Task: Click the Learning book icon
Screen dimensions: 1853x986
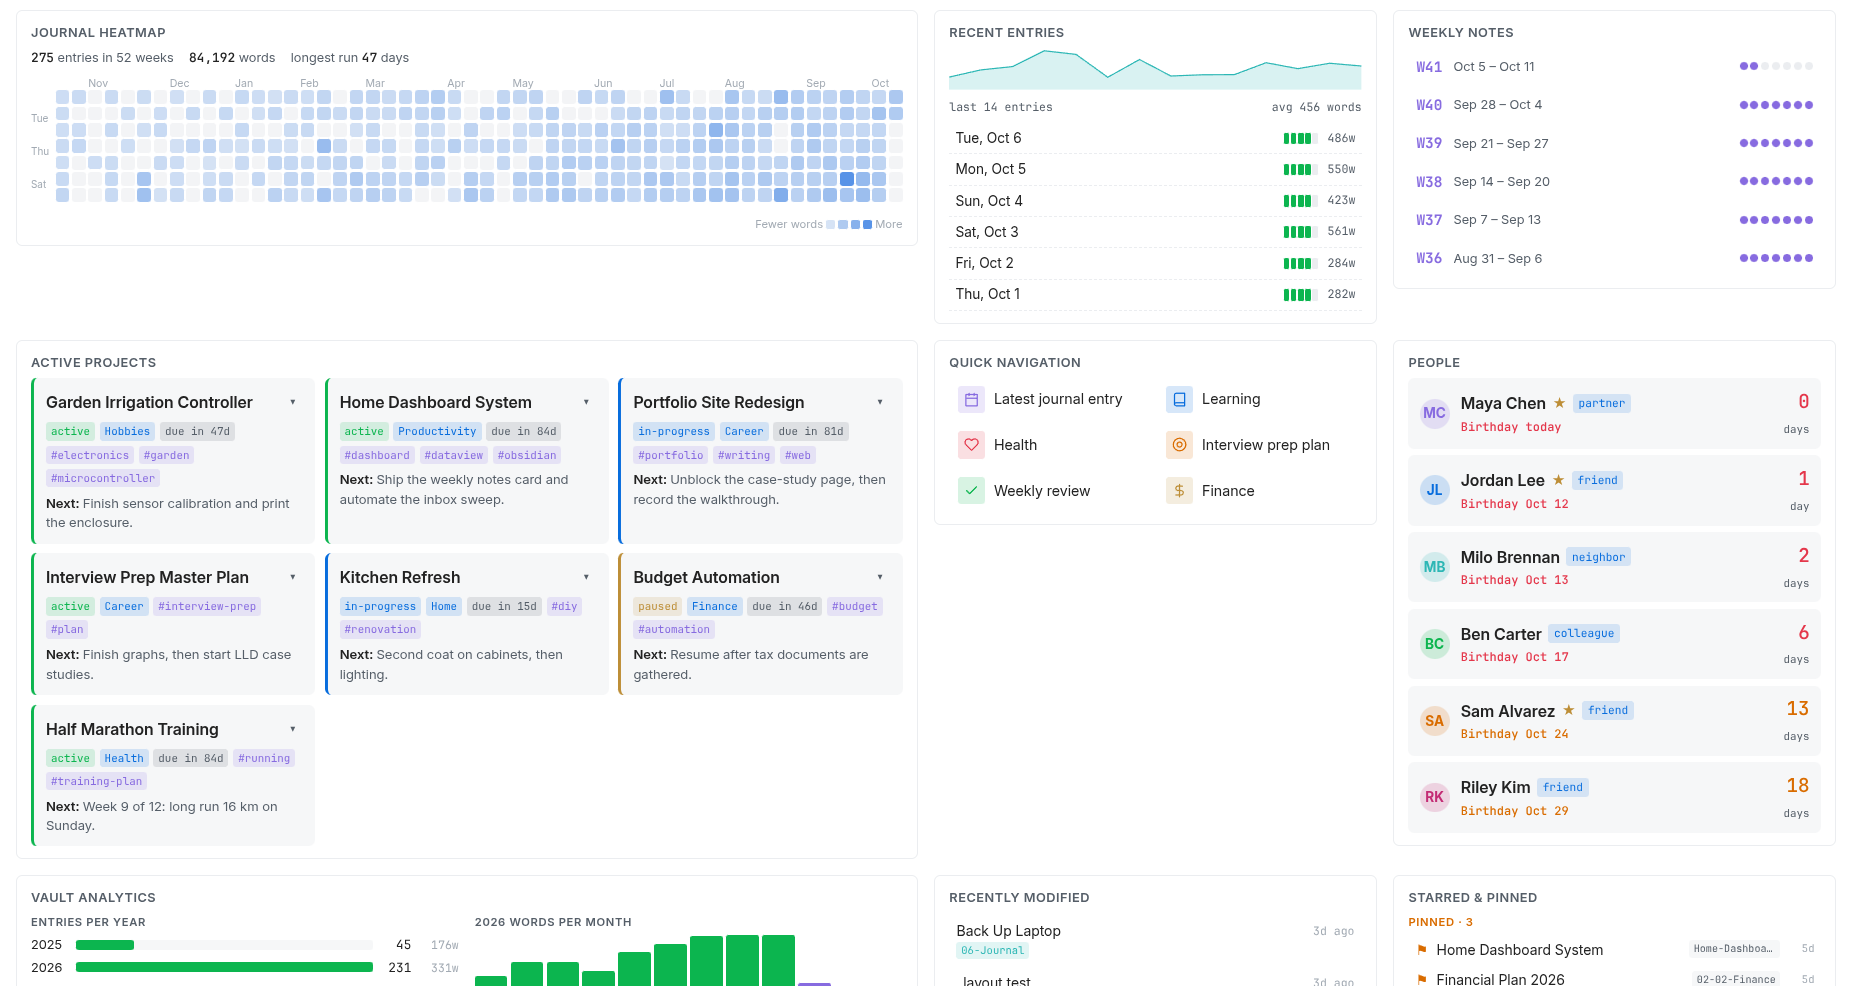Action: pos(1179,399)
